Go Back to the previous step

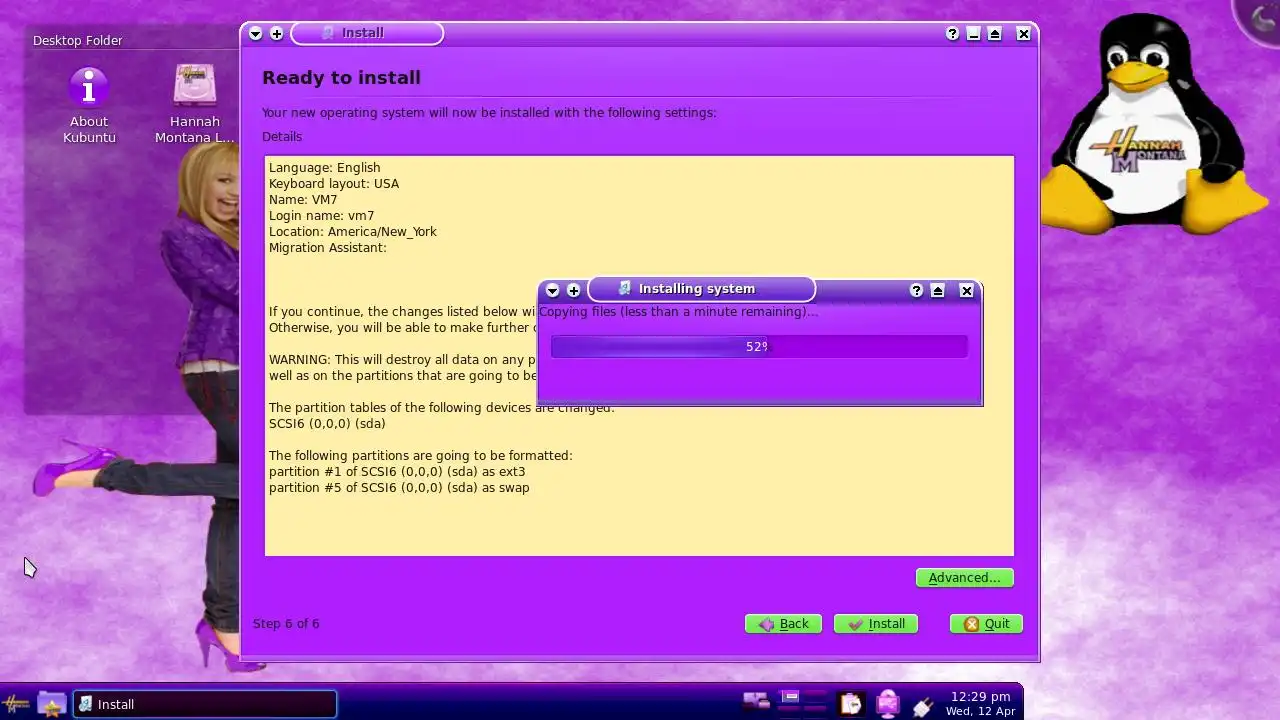(x=783, y=623)
